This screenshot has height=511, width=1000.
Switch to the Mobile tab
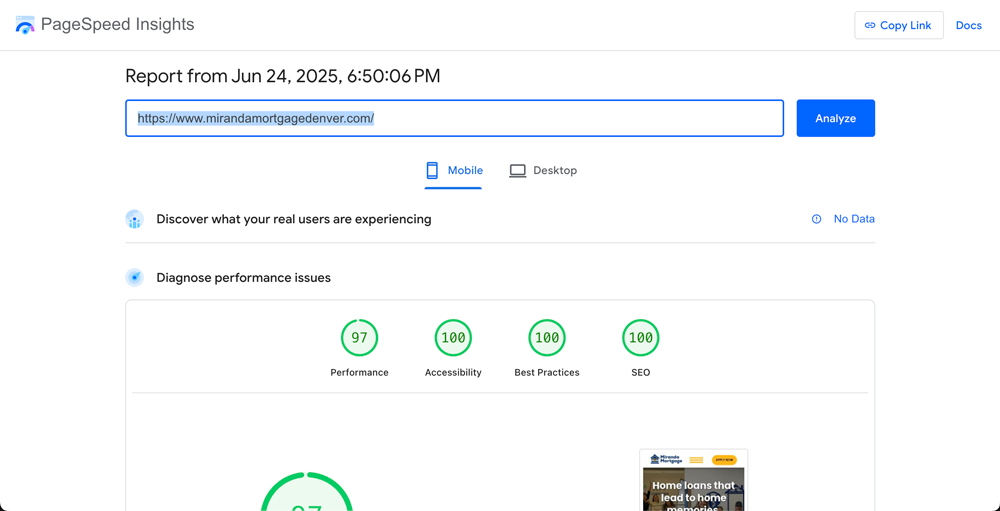coord(453,171)
